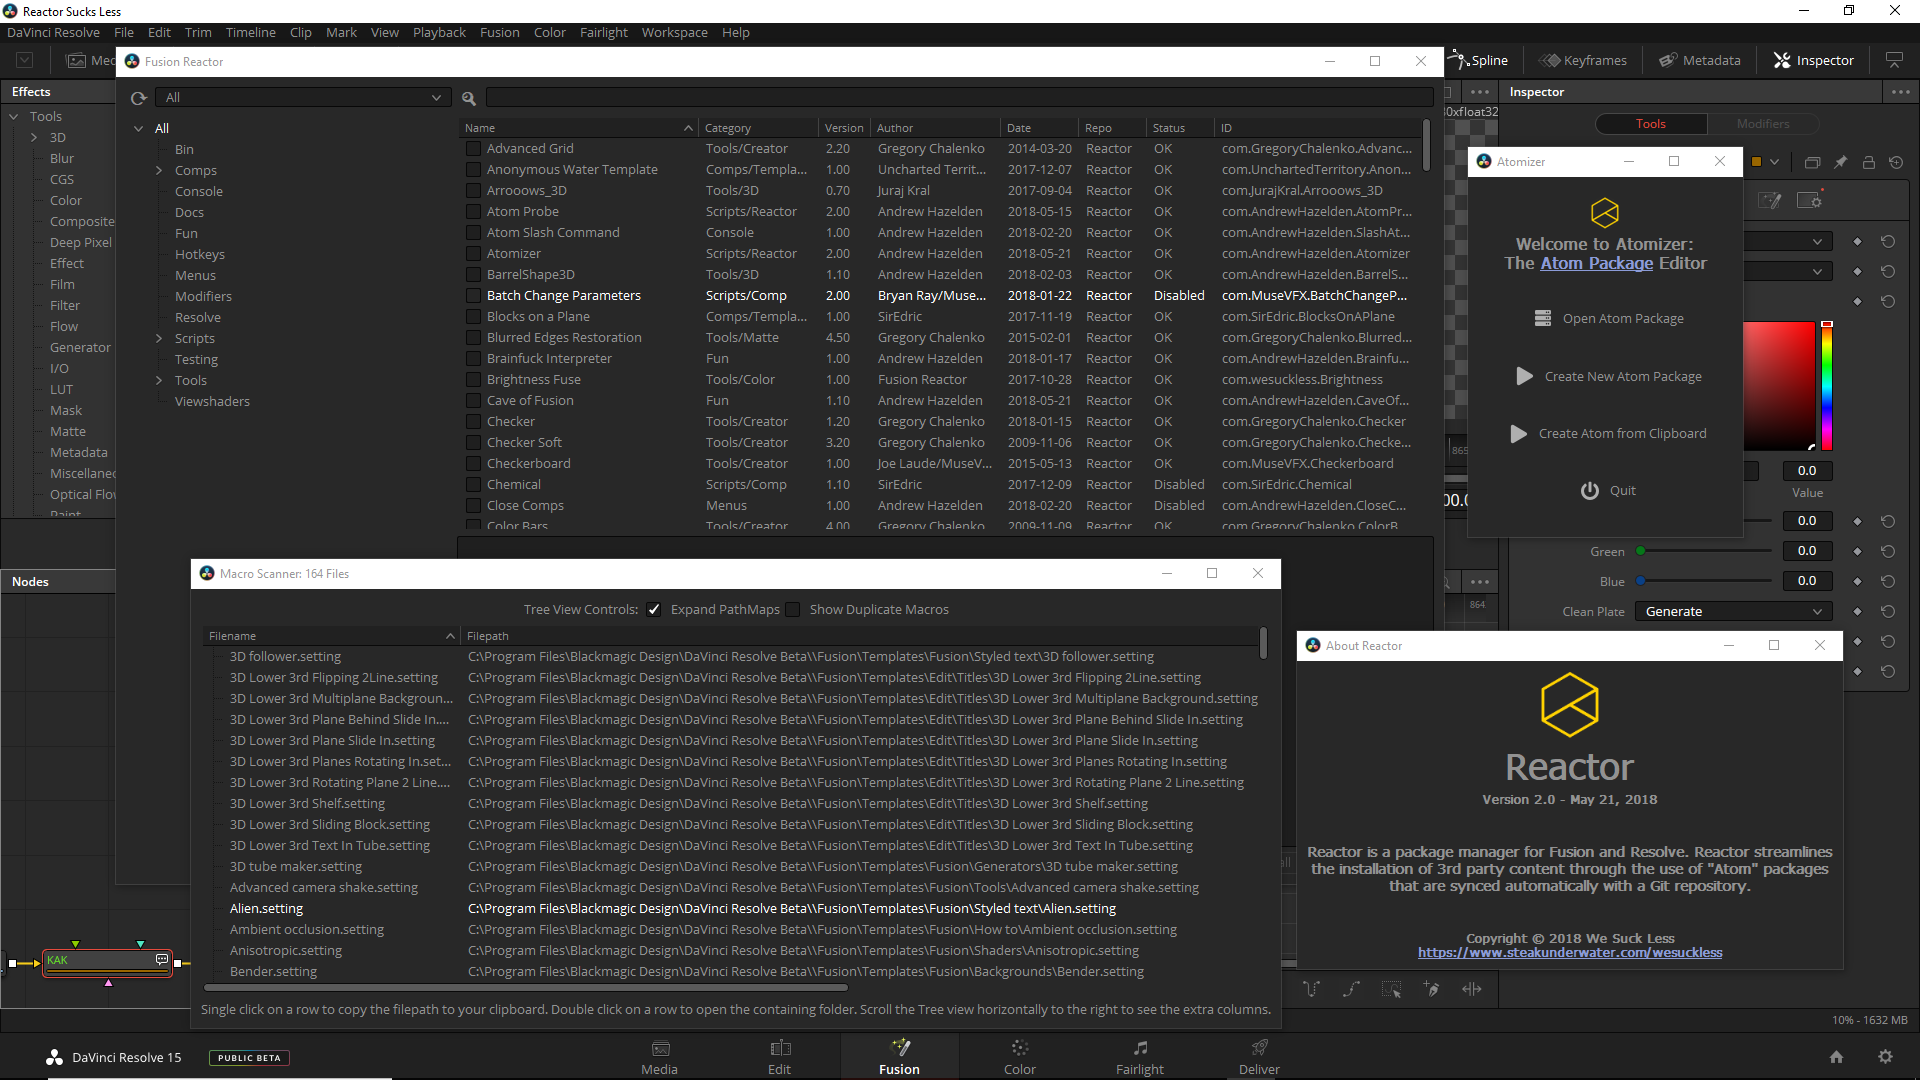The width and height of the screenshot is (1920, 1080).
Task: Click the Inspector panel three-dots options icon
Action: [1901, 92]
